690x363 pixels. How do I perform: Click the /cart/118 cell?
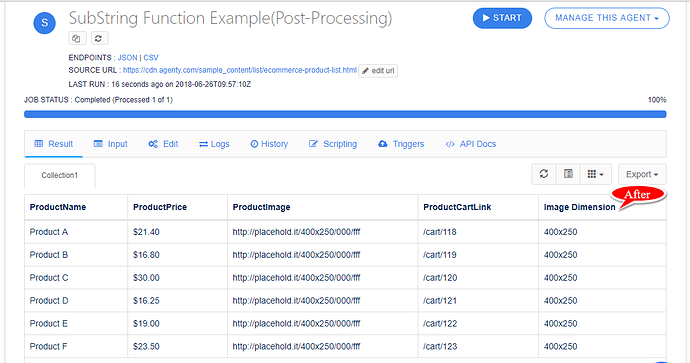coord(478,232)
